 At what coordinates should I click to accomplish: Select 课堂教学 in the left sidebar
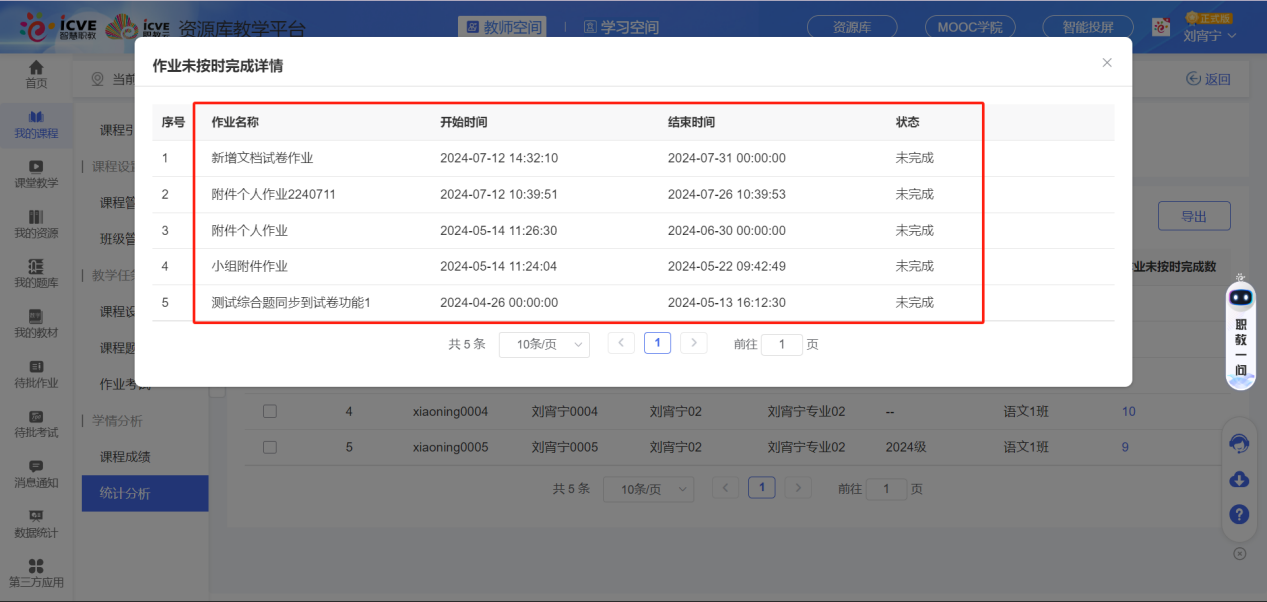tap(36, 176)
